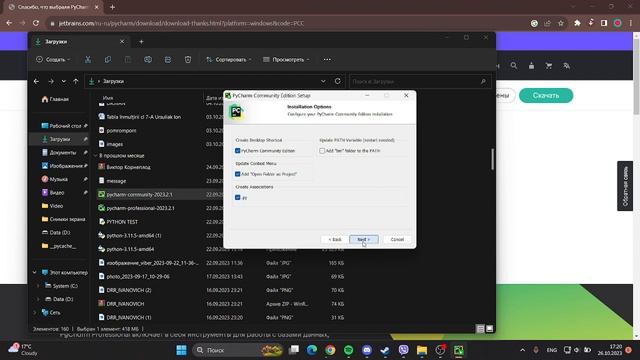Viewport: 640px width, 360px height.
Task: Open Музыка in the sidebar
Action: click(55, 179)
